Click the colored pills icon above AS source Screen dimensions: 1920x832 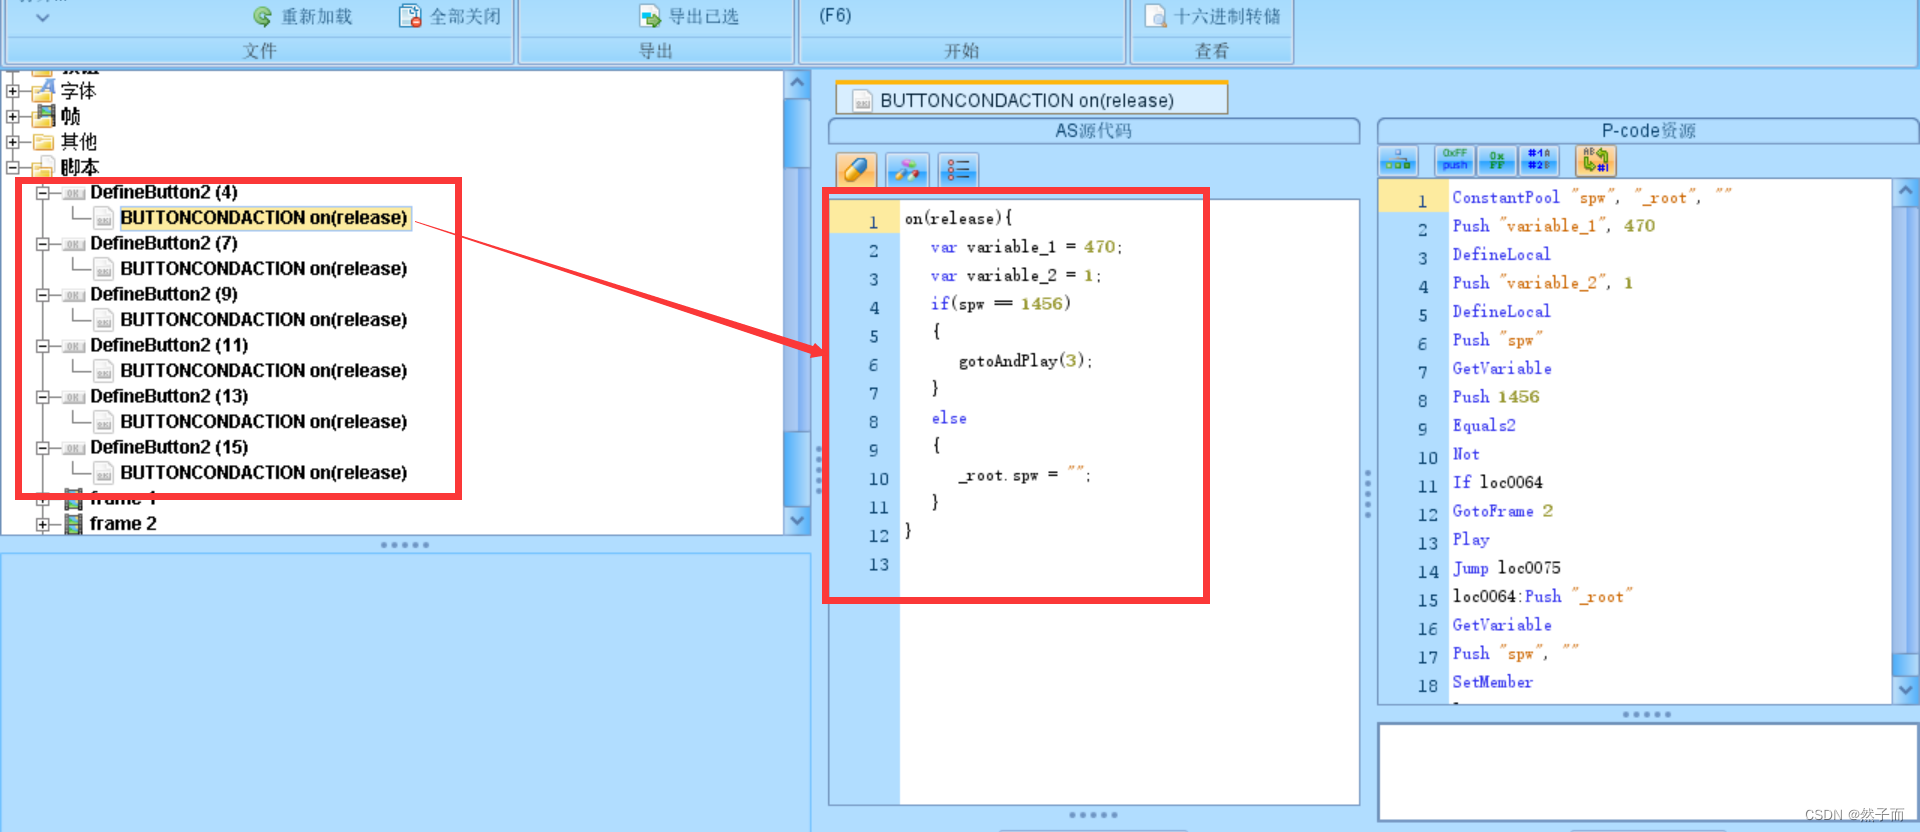[907, 171]
